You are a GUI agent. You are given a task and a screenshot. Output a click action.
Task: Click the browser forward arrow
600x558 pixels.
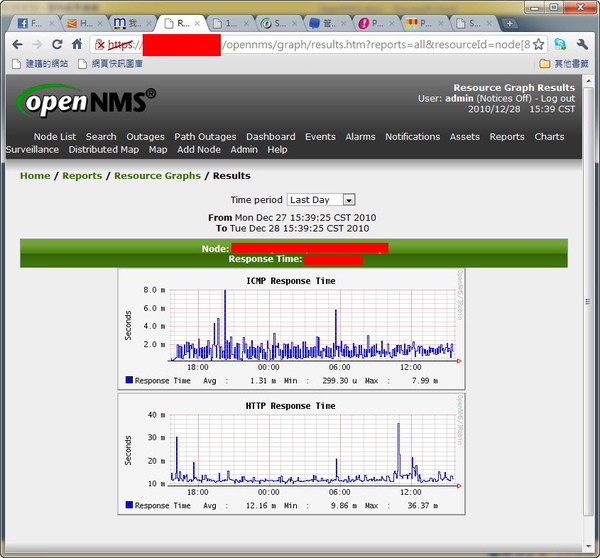(37, 45)
